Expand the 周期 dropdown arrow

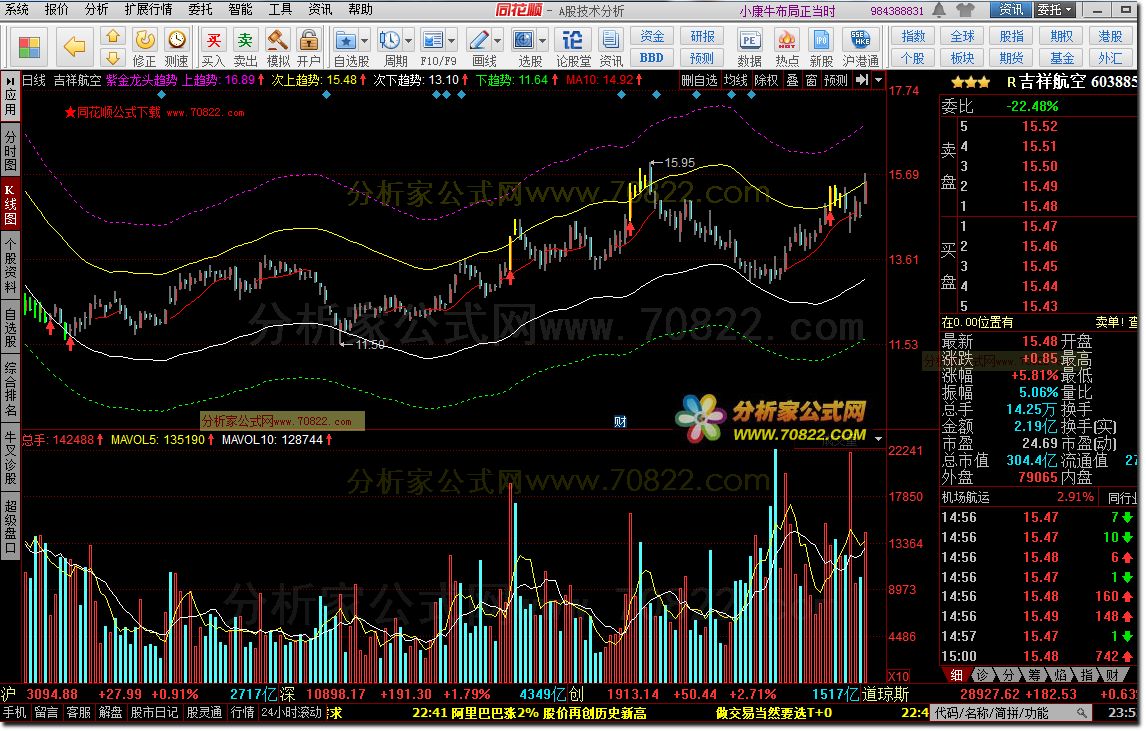(409, 40)
